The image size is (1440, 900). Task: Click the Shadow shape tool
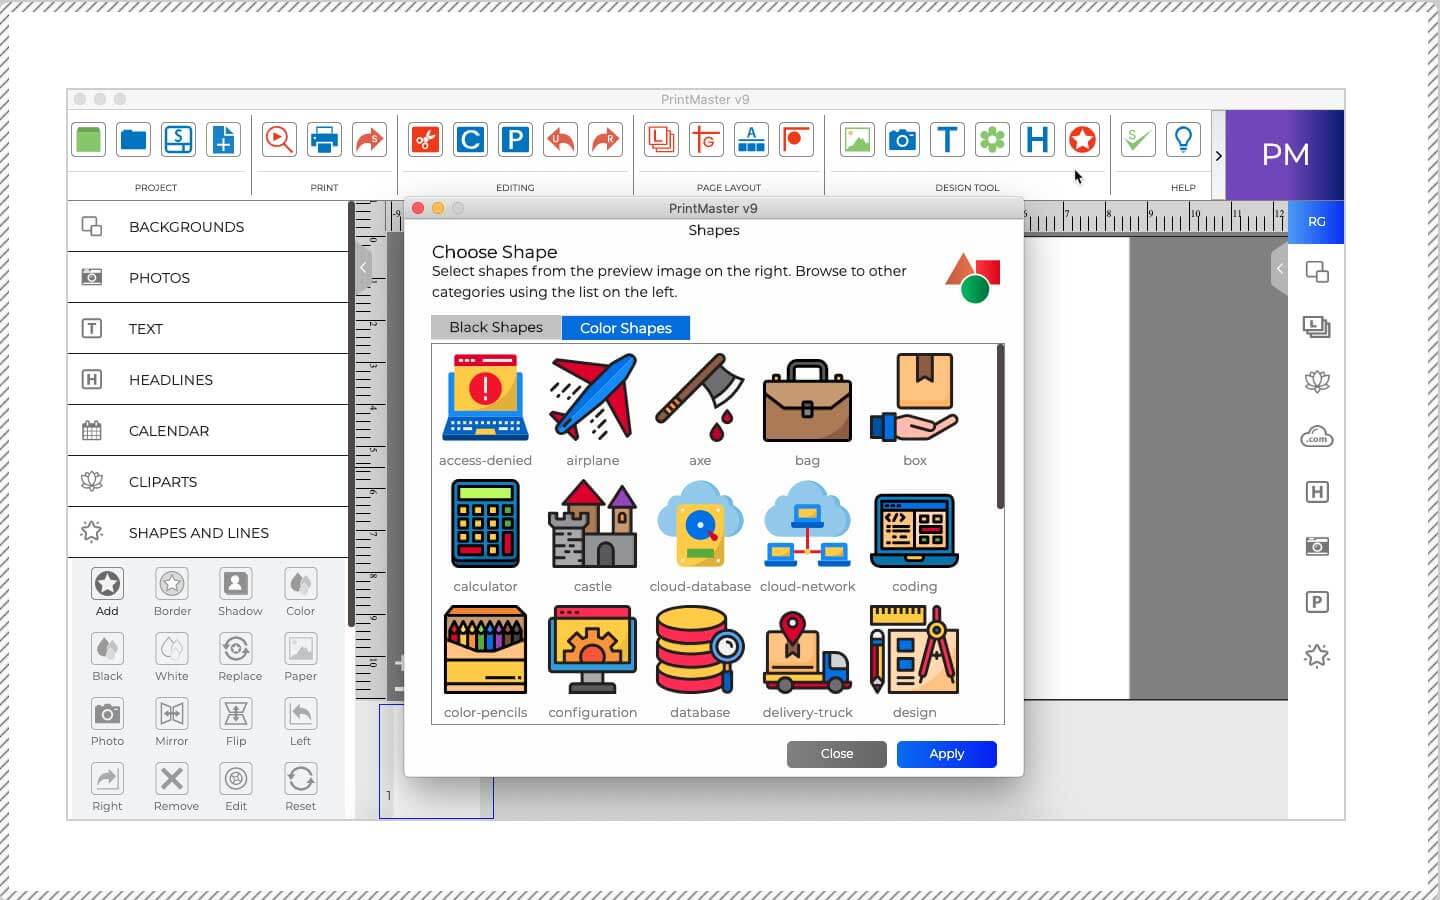tap(240, 592)
